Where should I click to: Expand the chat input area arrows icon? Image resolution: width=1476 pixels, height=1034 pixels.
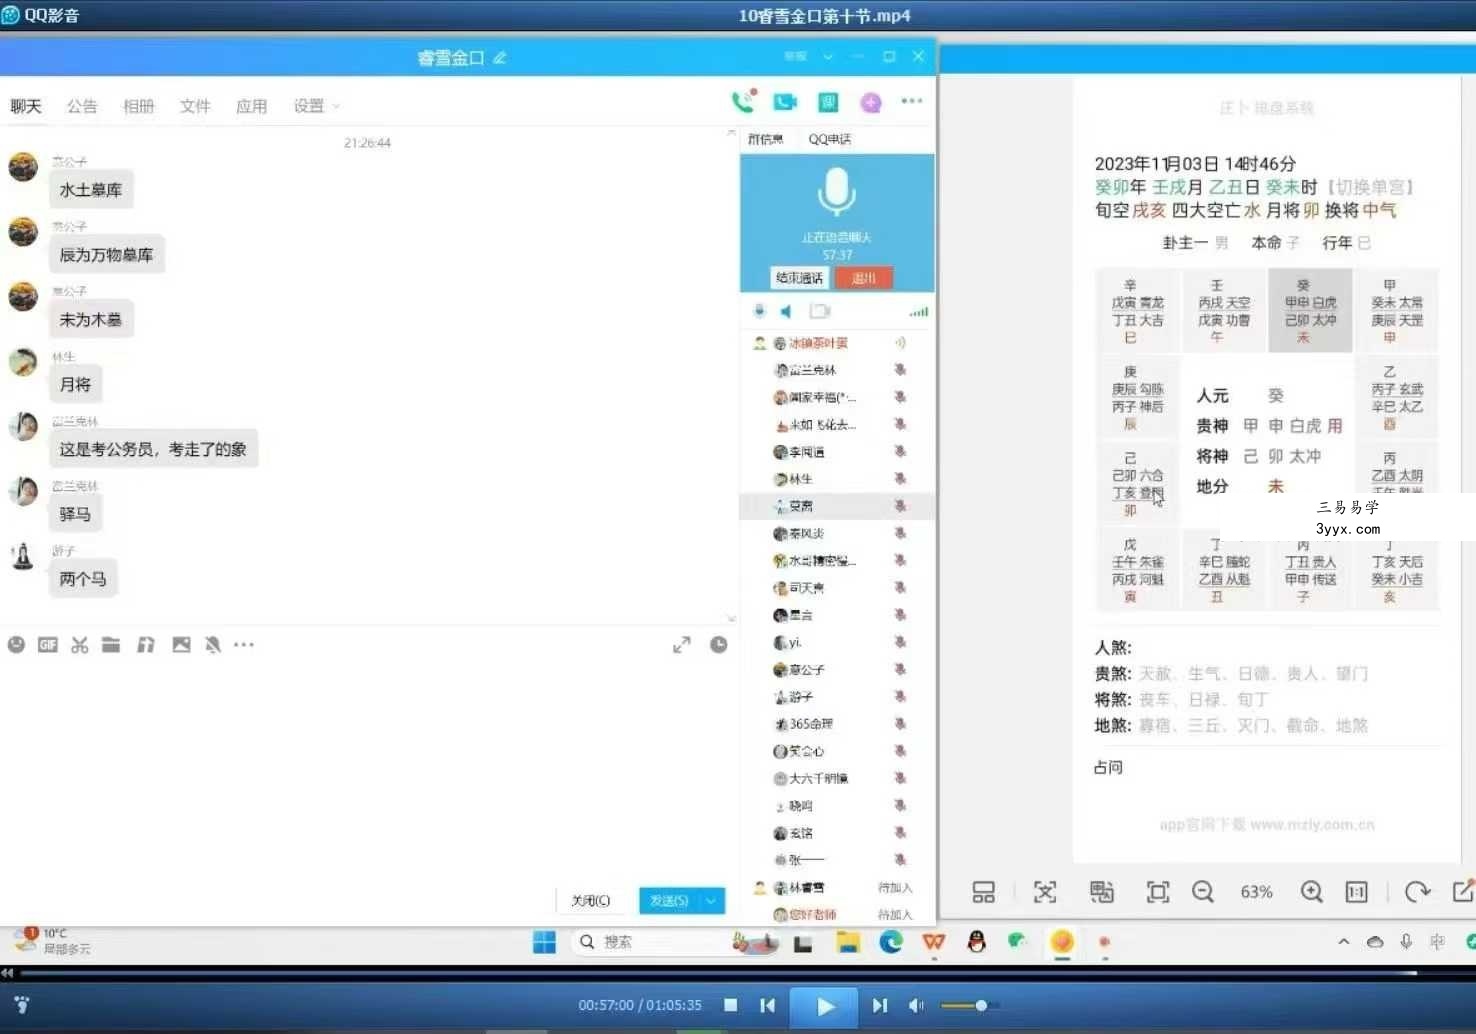[682, 645]
